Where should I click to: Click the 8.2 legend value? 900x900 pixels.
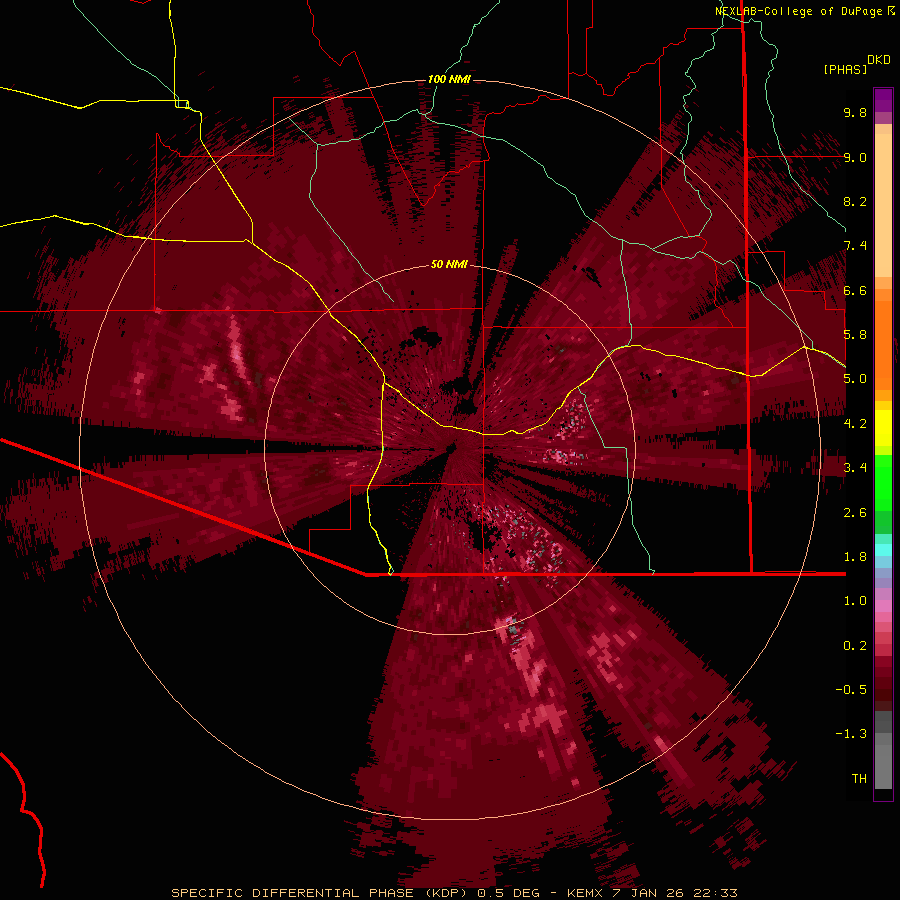[855, 201]
